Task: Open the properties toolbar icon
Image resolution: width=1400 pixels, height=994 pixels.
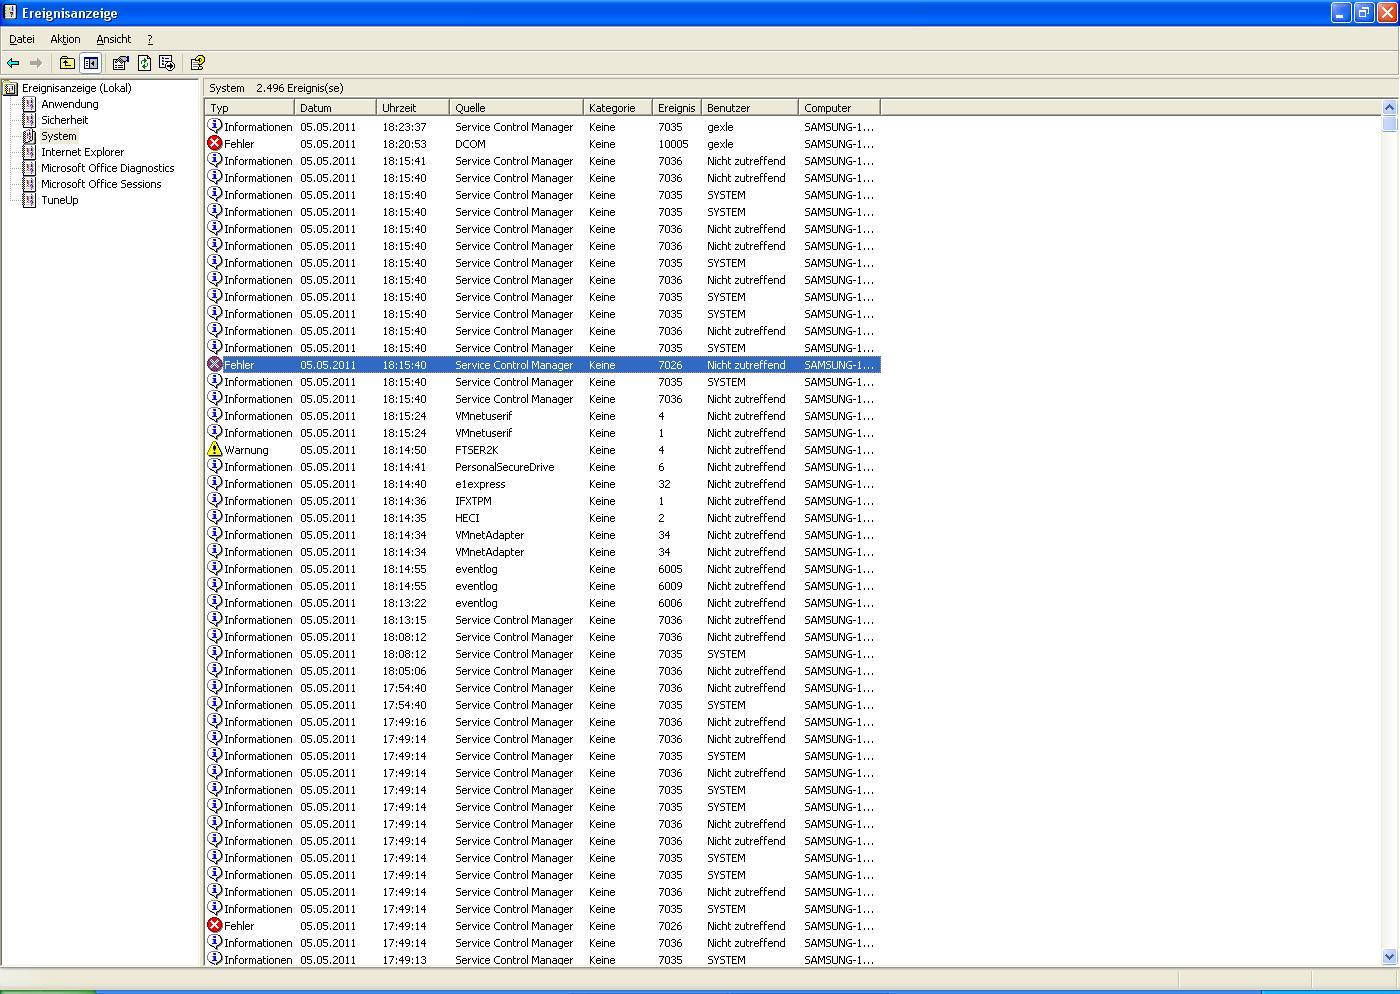Action: [x=121, y=63]
